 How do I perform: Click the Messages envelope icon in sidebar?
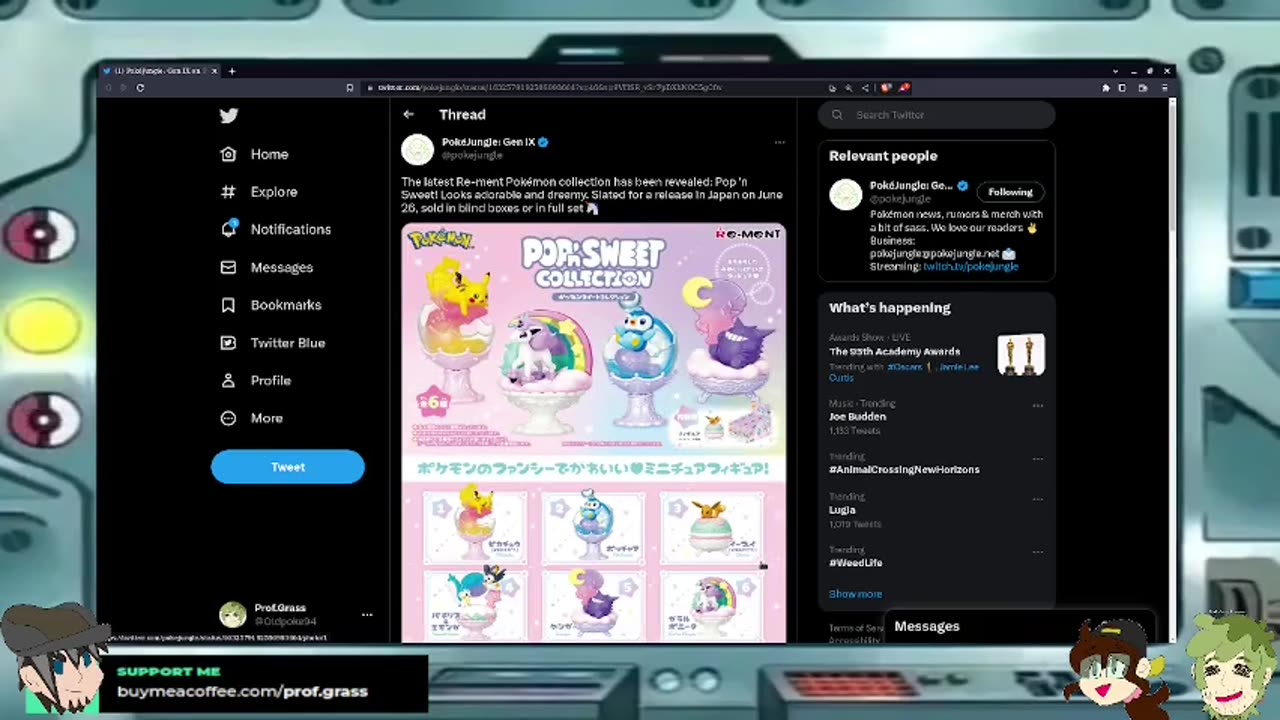coord(228,267)
